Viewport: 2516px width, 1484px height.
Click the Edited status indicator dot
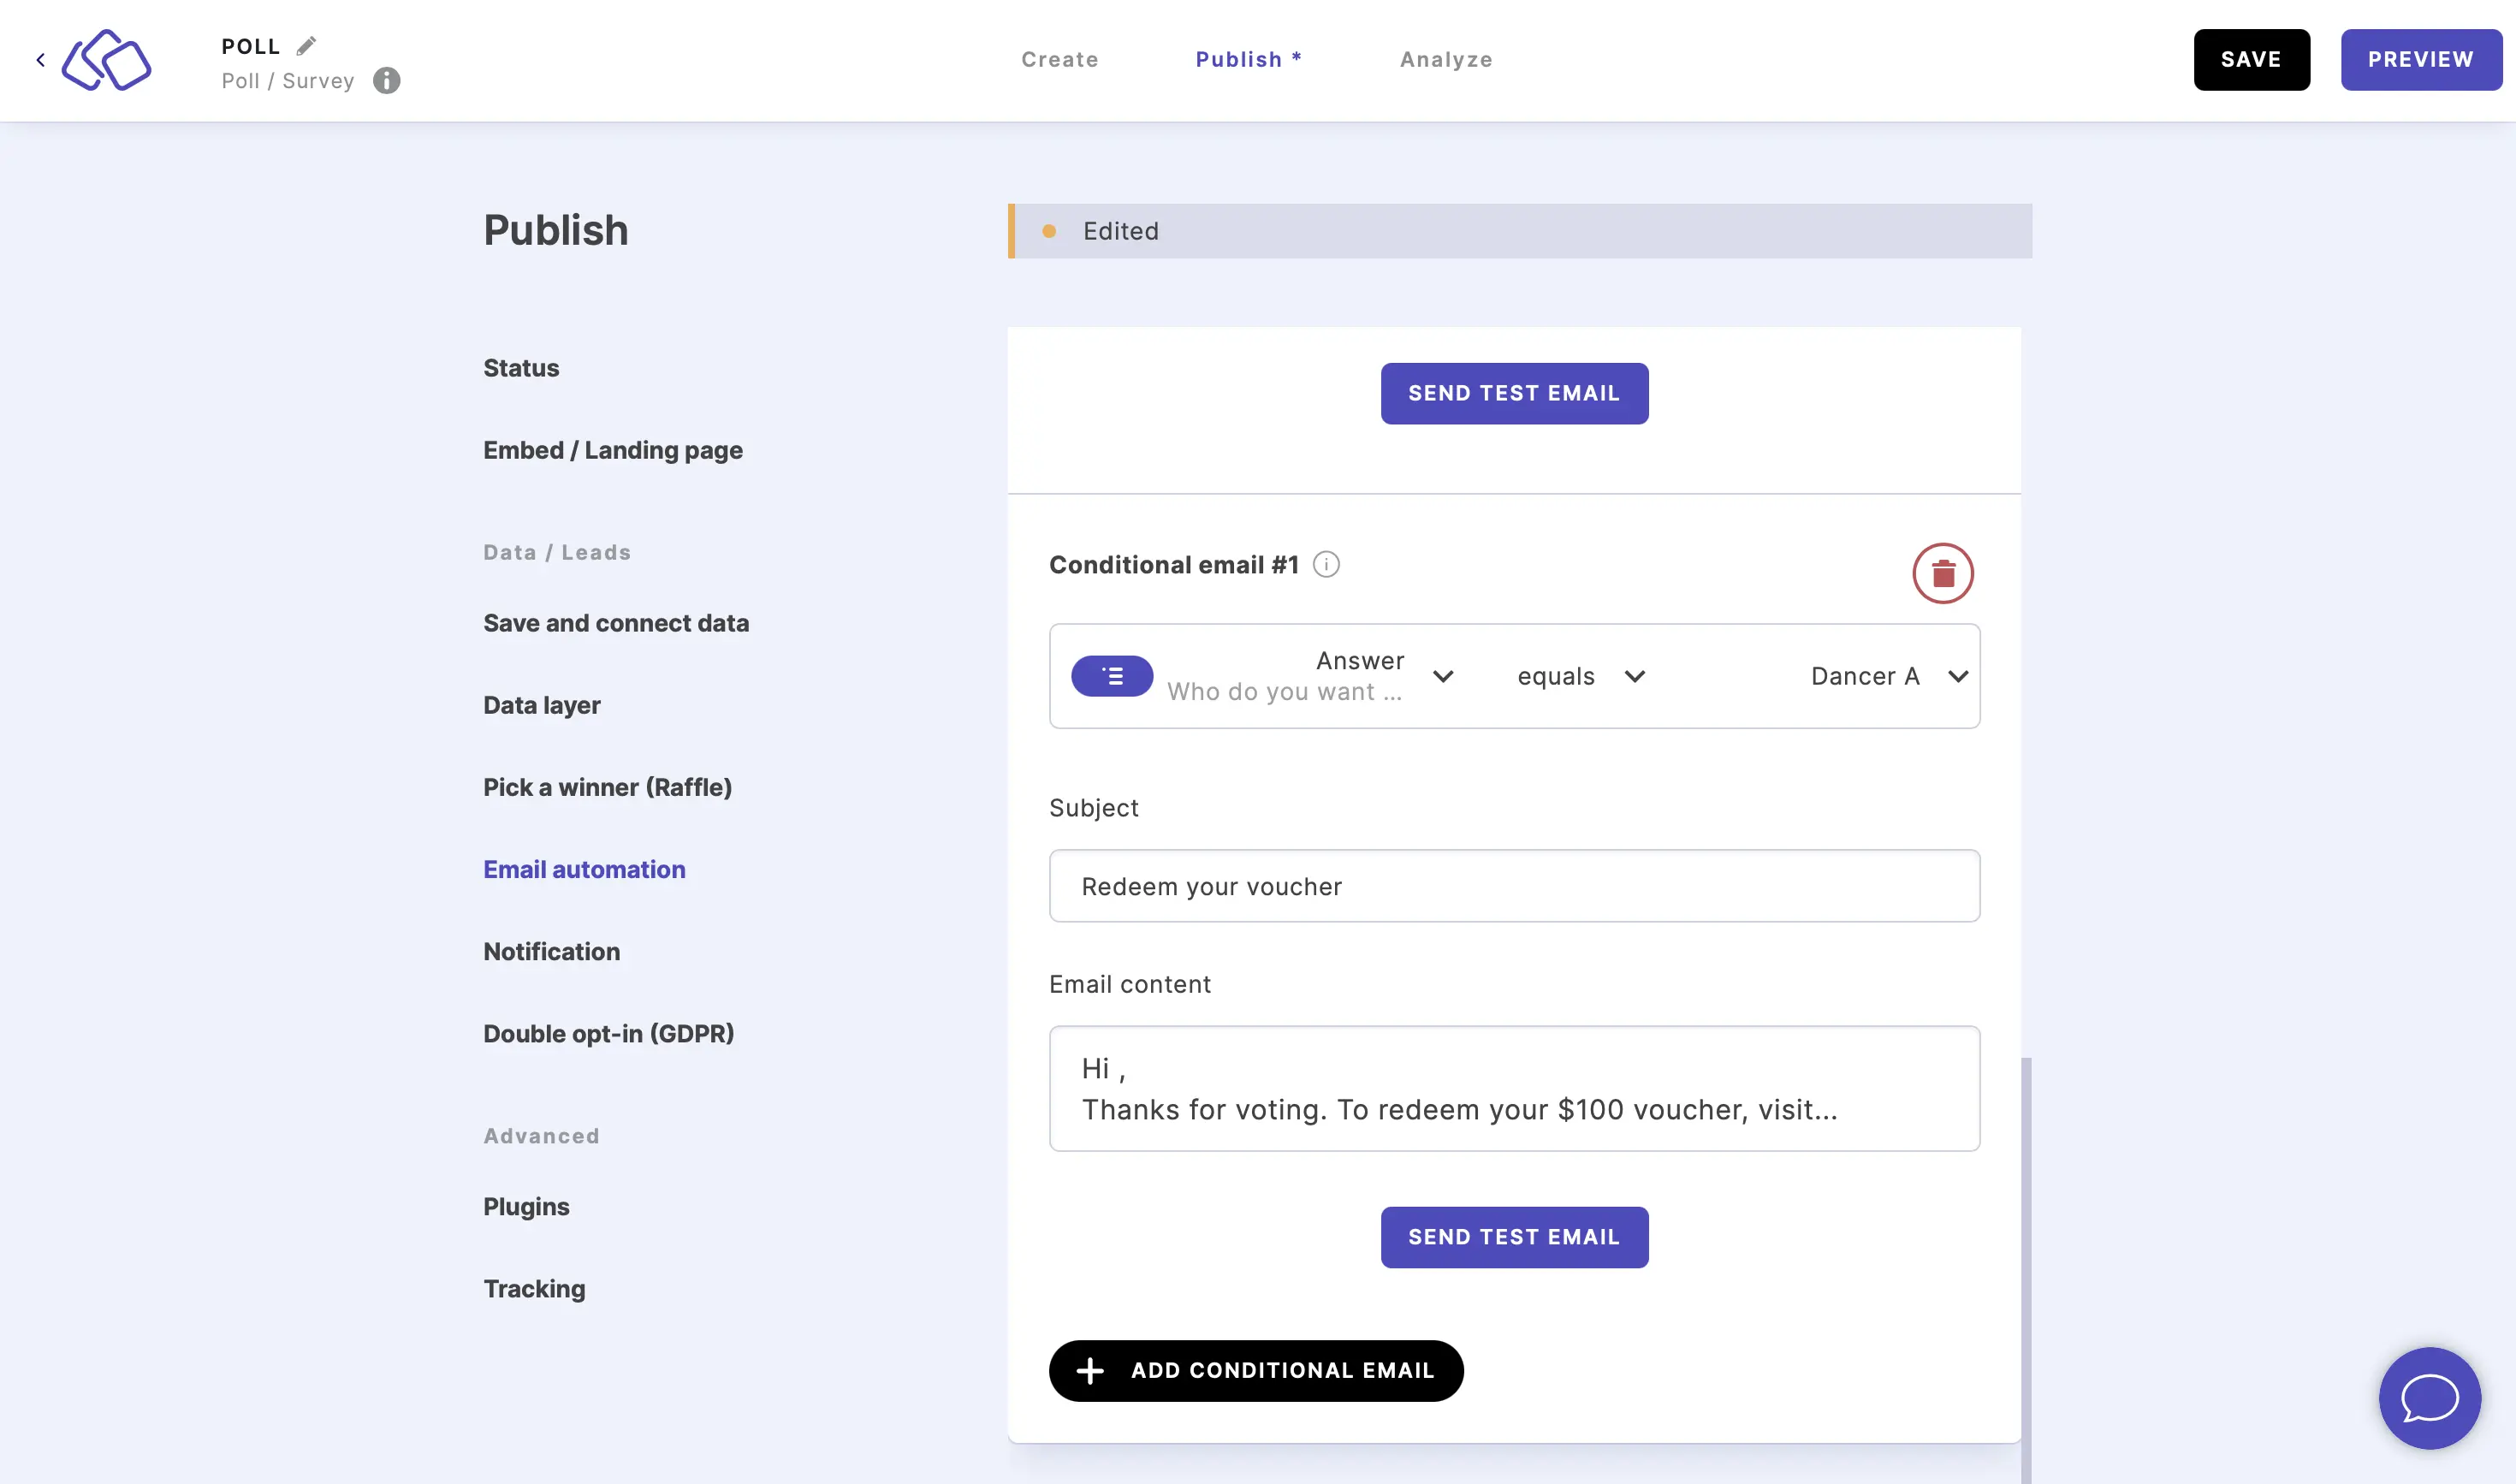tap(1049, 229)
